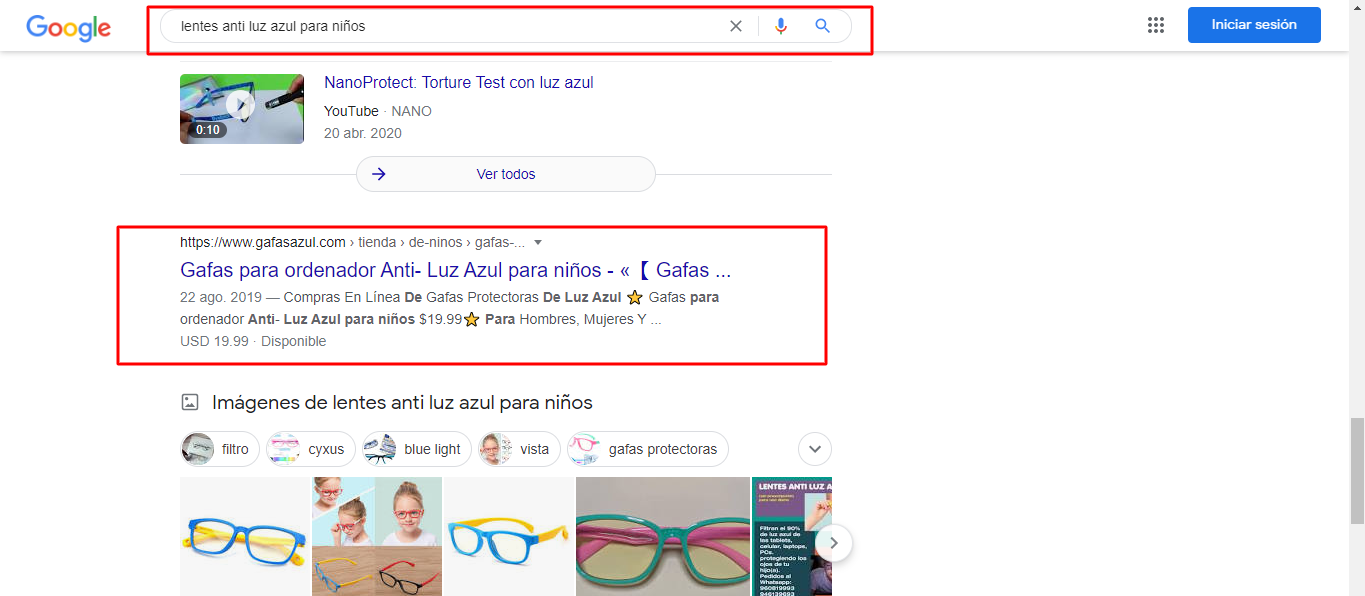Clear the search box text
The image size is (1365, 596).
coord(736,26)
